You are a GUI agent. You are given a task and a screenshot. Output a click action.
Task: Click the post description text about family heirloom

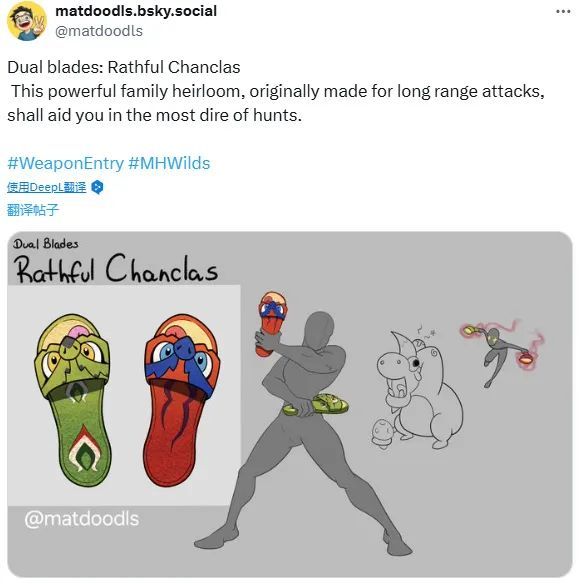coord(276,103)
